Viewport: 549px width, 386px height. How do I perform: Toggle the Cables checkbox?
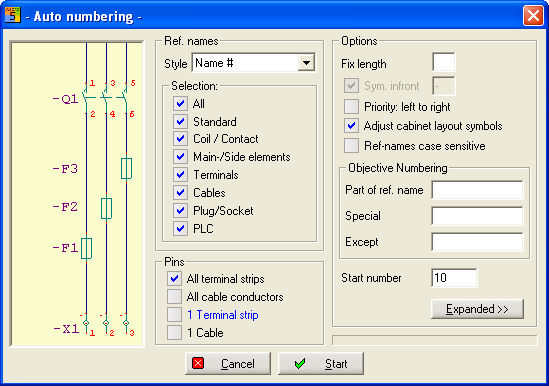click(180, 192)
